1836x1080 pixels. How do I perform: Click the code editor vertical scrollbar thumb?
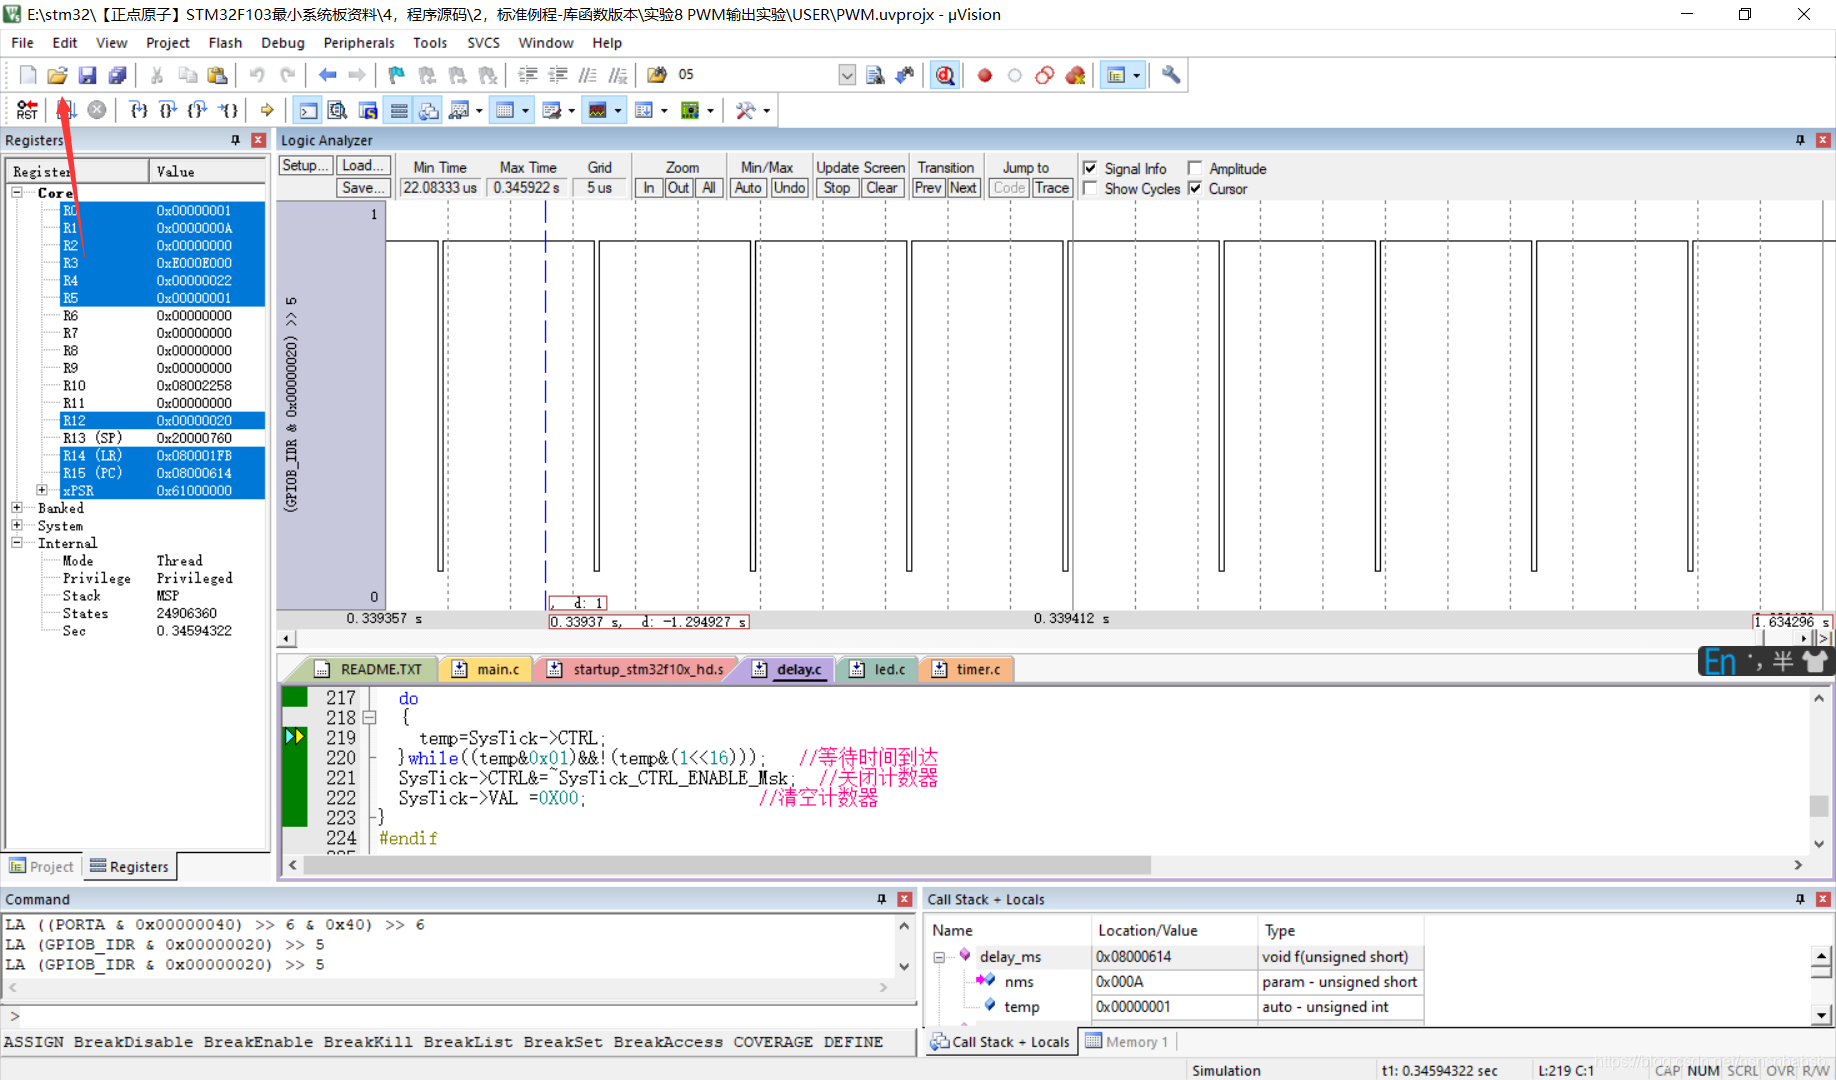[x=1818, y=805]
